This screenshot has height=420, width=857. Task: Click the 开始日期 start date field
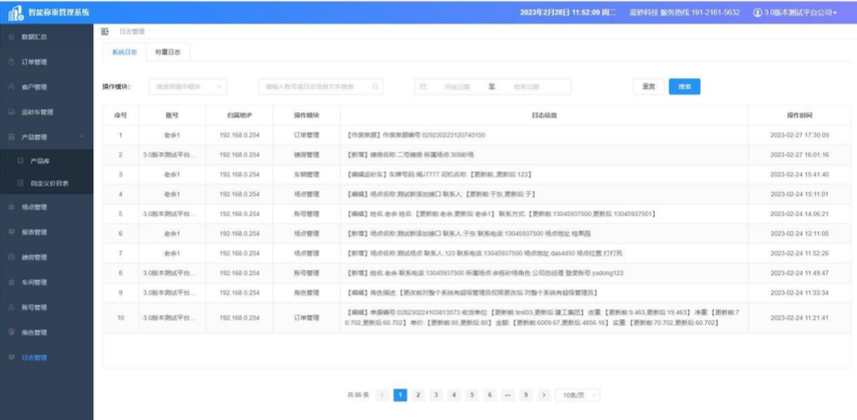457,86
